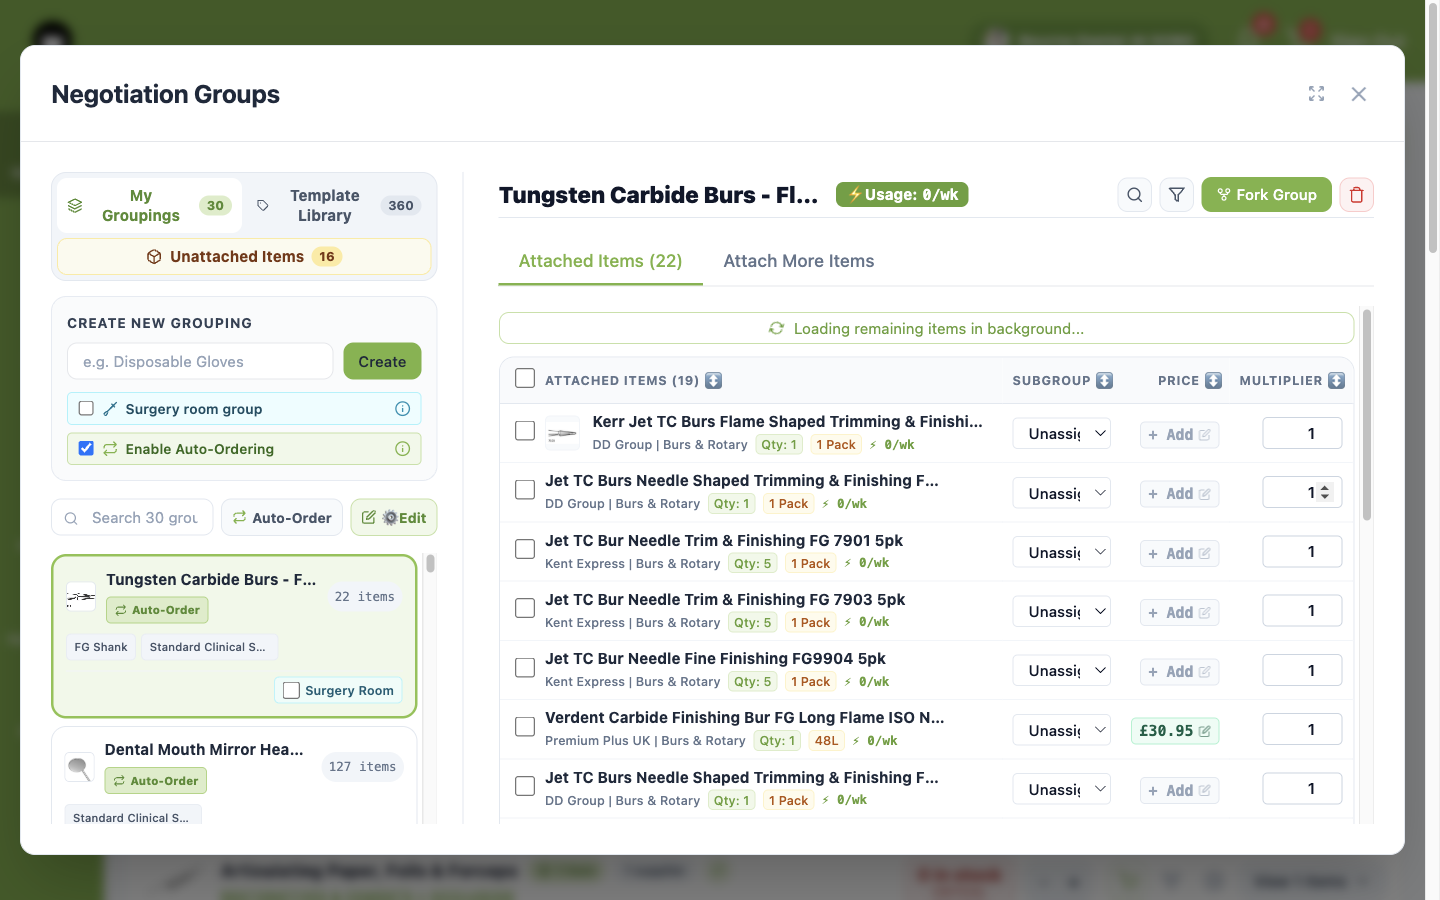The image size is (1440, 900).
Task: Sort by Price column icon
Action: (x=1213, y=380)
